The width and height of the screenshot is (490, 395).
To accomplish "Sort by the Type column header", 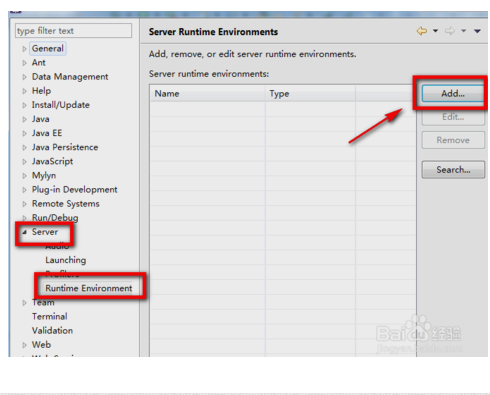I will click(x=310, y=94).
